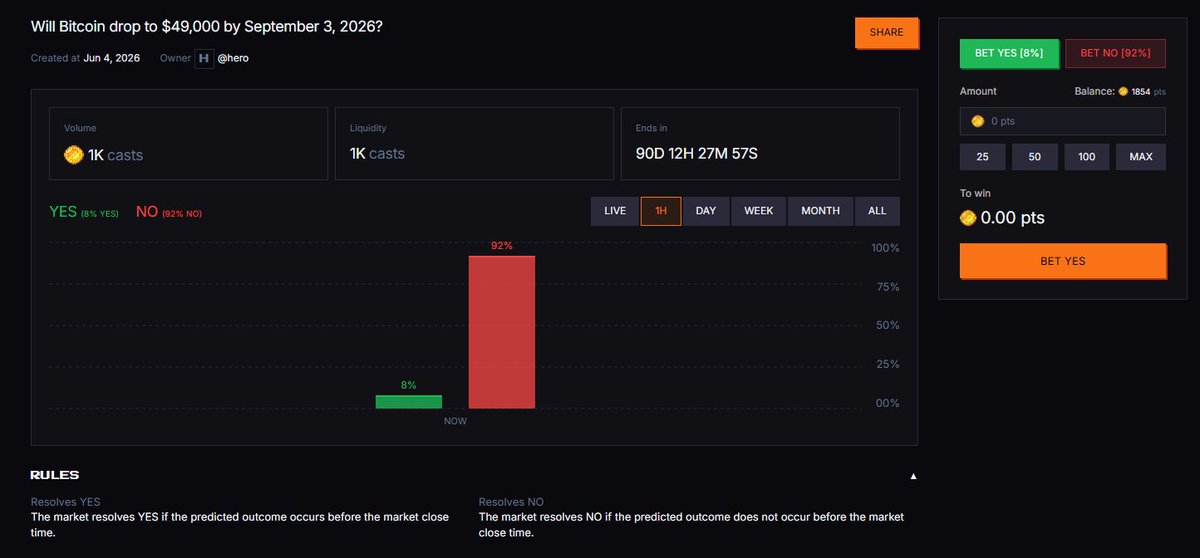The width and height of the screenshot is (1200, 558).
Task: Click the NOW label under chart
Action: click(455, 421)
